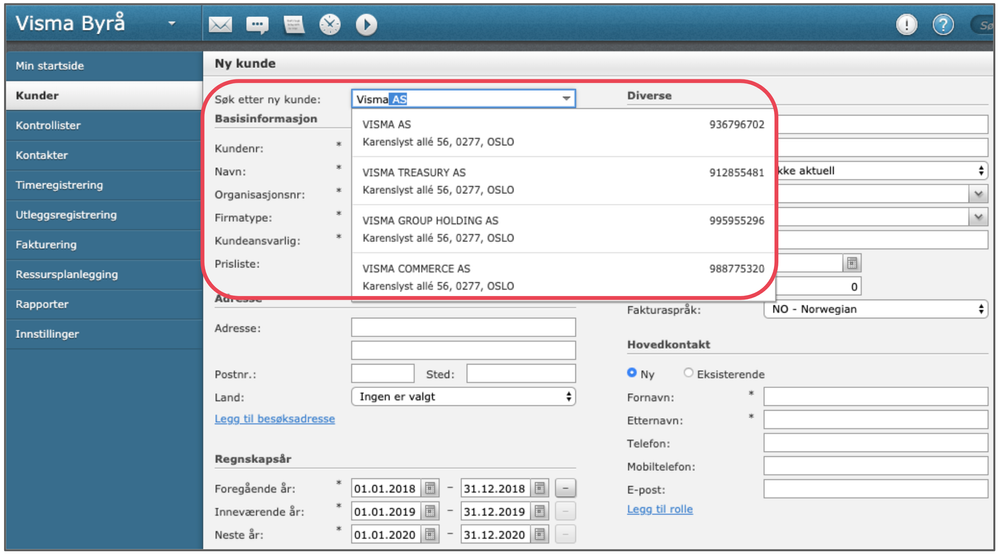Click the Sted input field
Image resolution: width=999 pixels, height=555 pixels.
coord(521,373)
